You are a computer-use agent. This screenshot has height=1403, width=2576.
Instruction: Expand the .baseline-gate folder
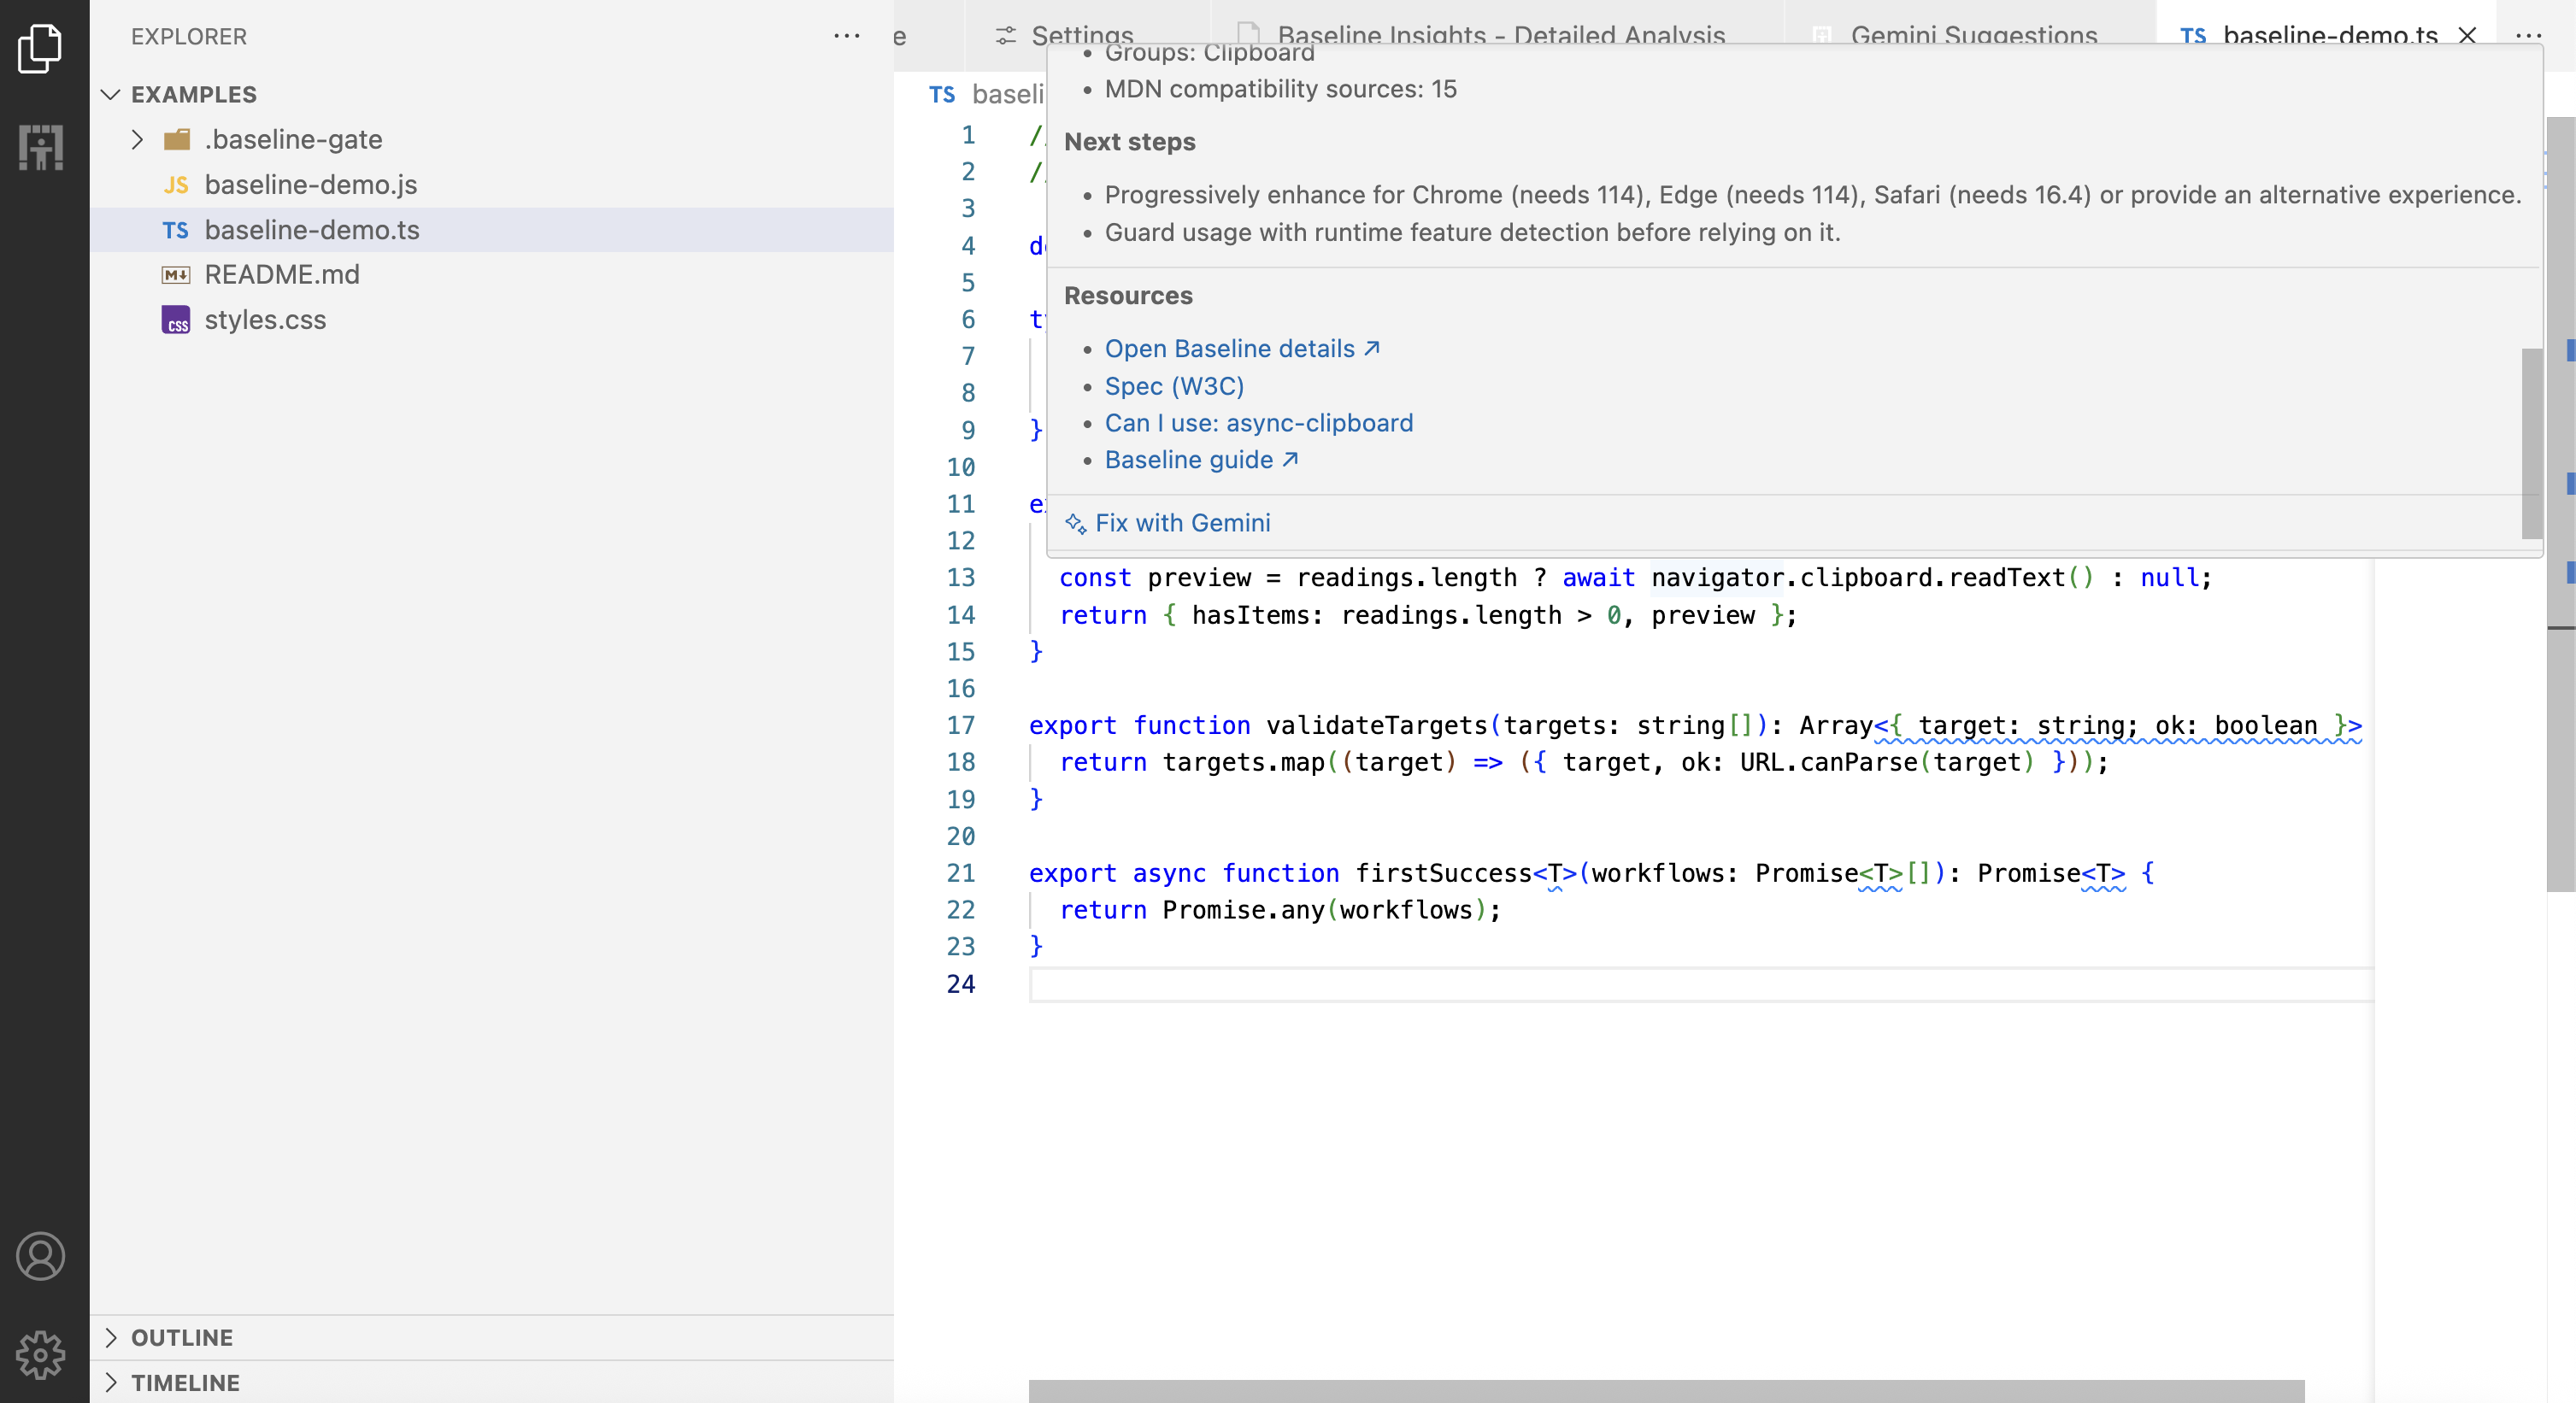[138, 140]
